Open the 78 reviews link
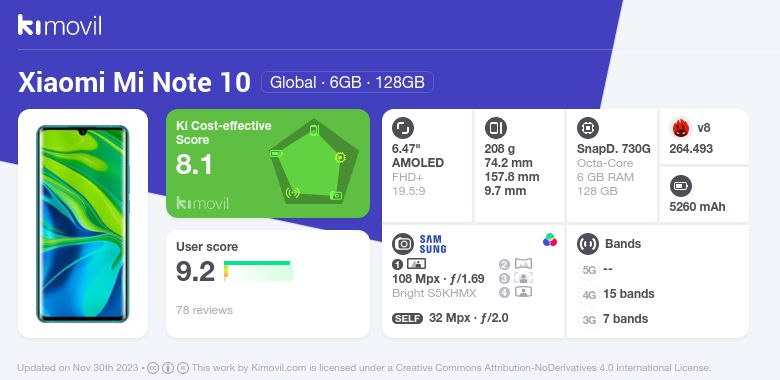780x380 pixels. pyautogui.click(x=204, y=310)
